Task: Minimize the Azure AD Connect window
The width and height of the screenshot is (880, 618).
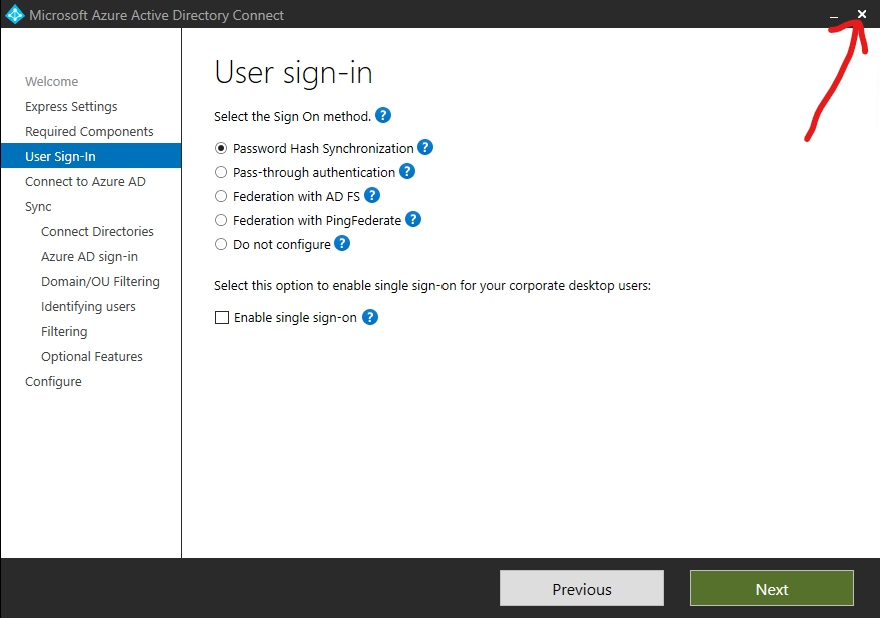Action: tap(834, 15)
